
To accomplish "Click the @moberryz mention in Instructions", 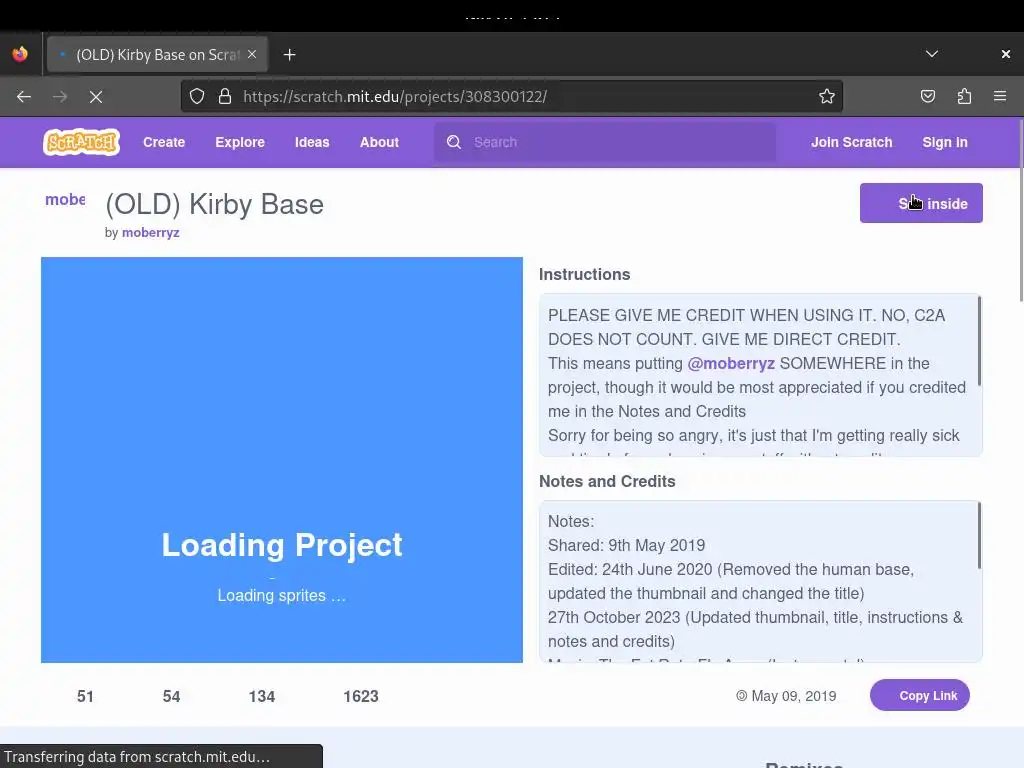I will click(731, 363).
